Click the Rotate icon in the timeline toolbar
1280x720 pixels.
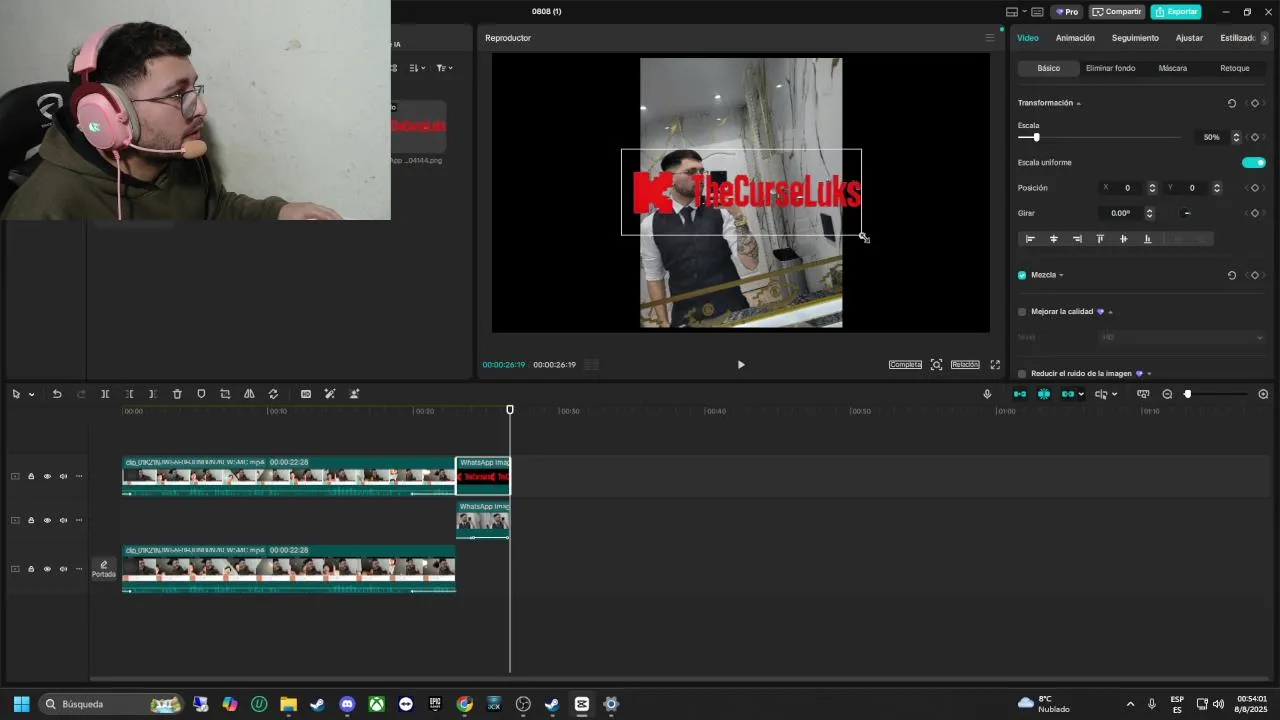point(273,394)
